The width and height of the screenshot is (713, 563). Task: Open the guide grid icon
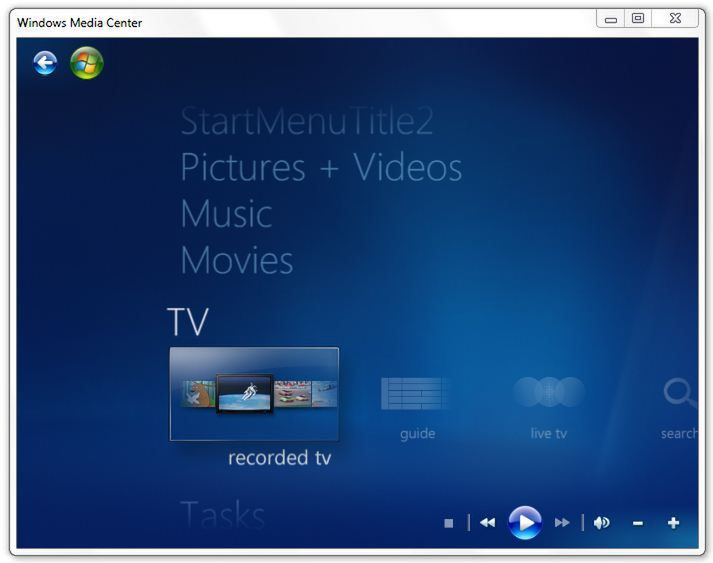click(x=415, y=393)
